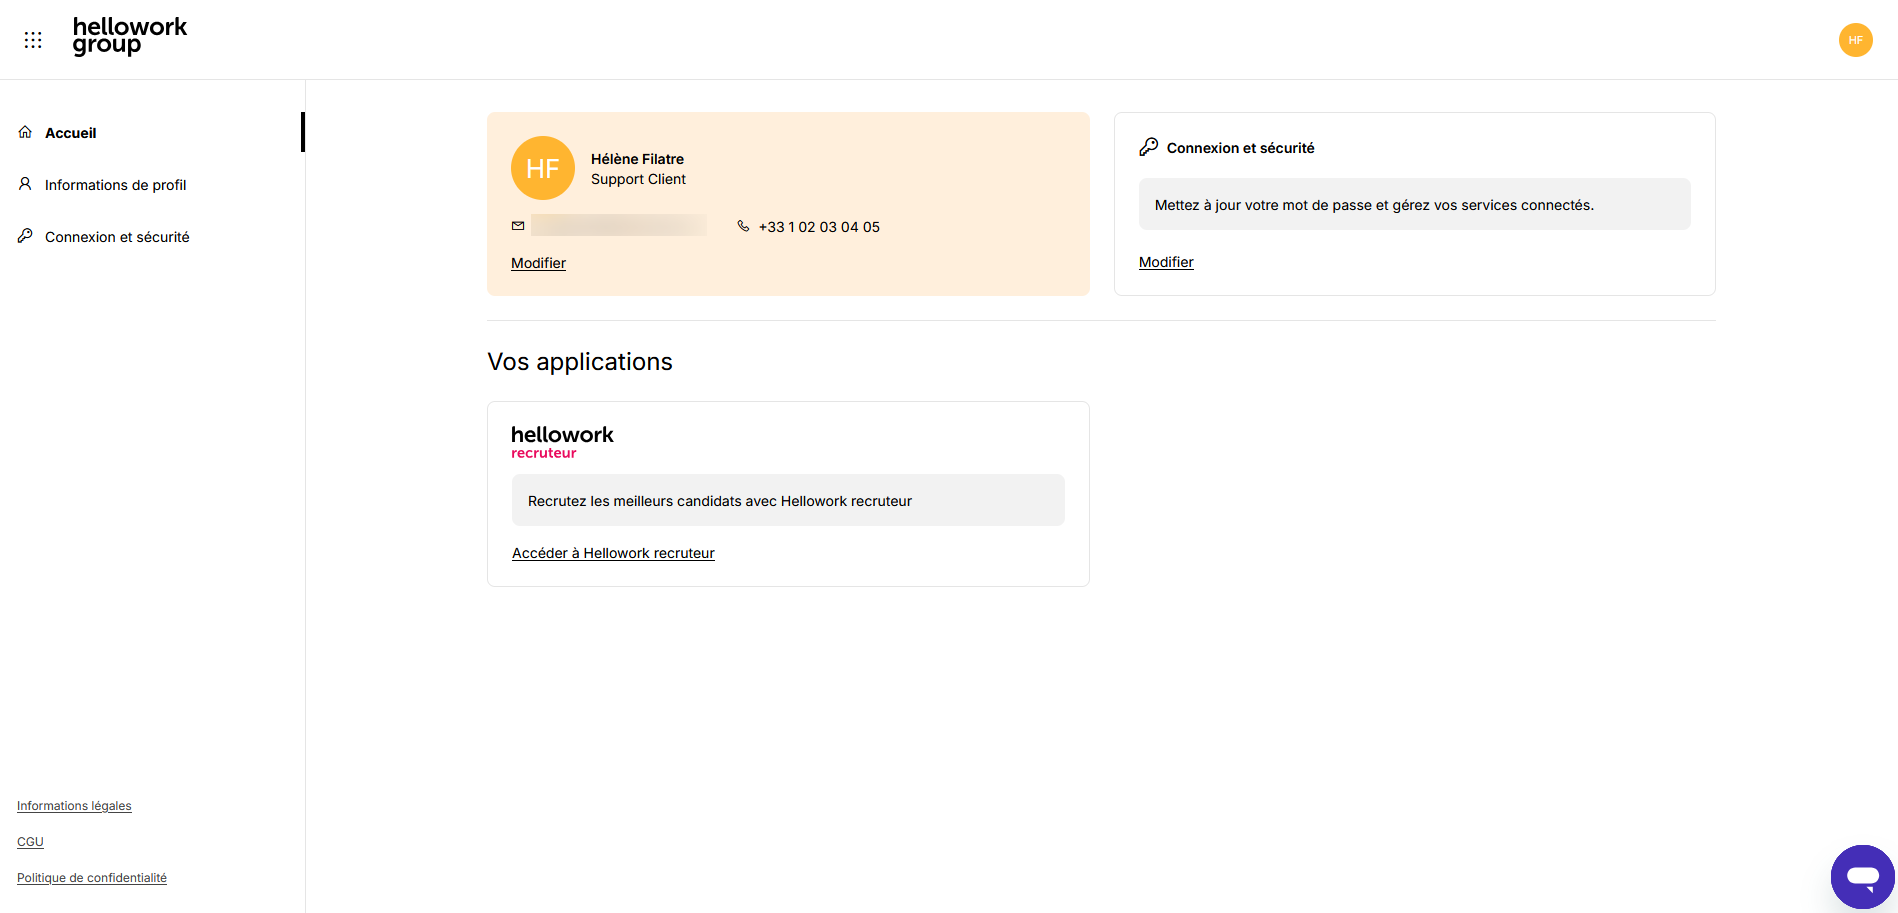Click the key icon beside Connexion et sécurité heading
Image resolution: width=1898 pixels, height=913 pixels.
point(1149,147)
